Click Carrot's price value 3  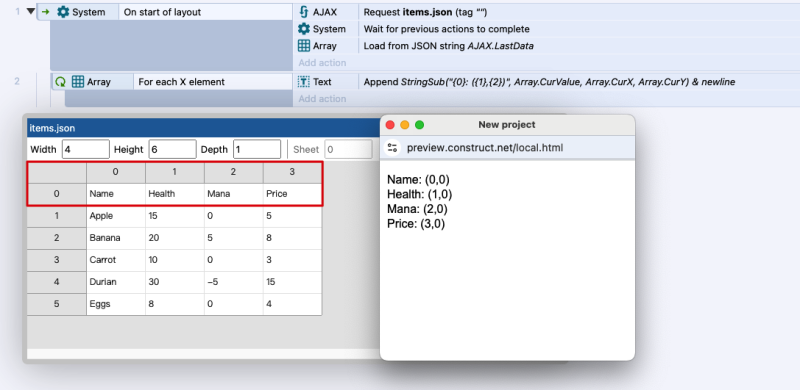pos(292,260)
